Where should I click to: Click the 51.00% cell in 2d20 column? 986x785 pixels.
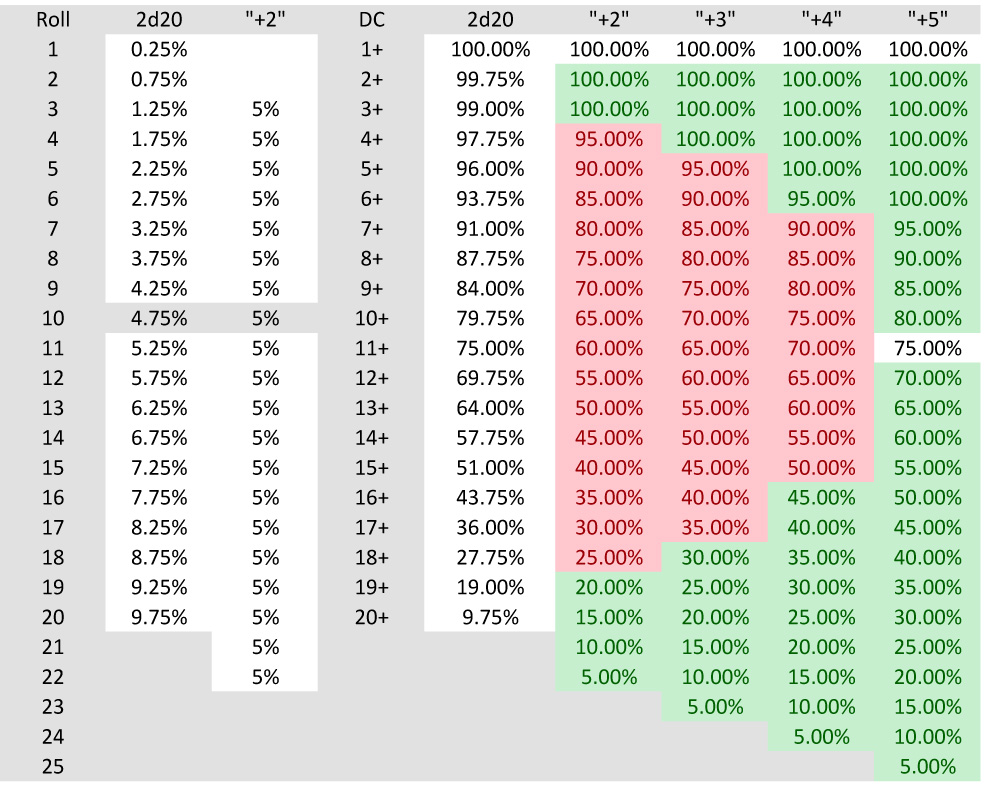click(x=490, y=467)
